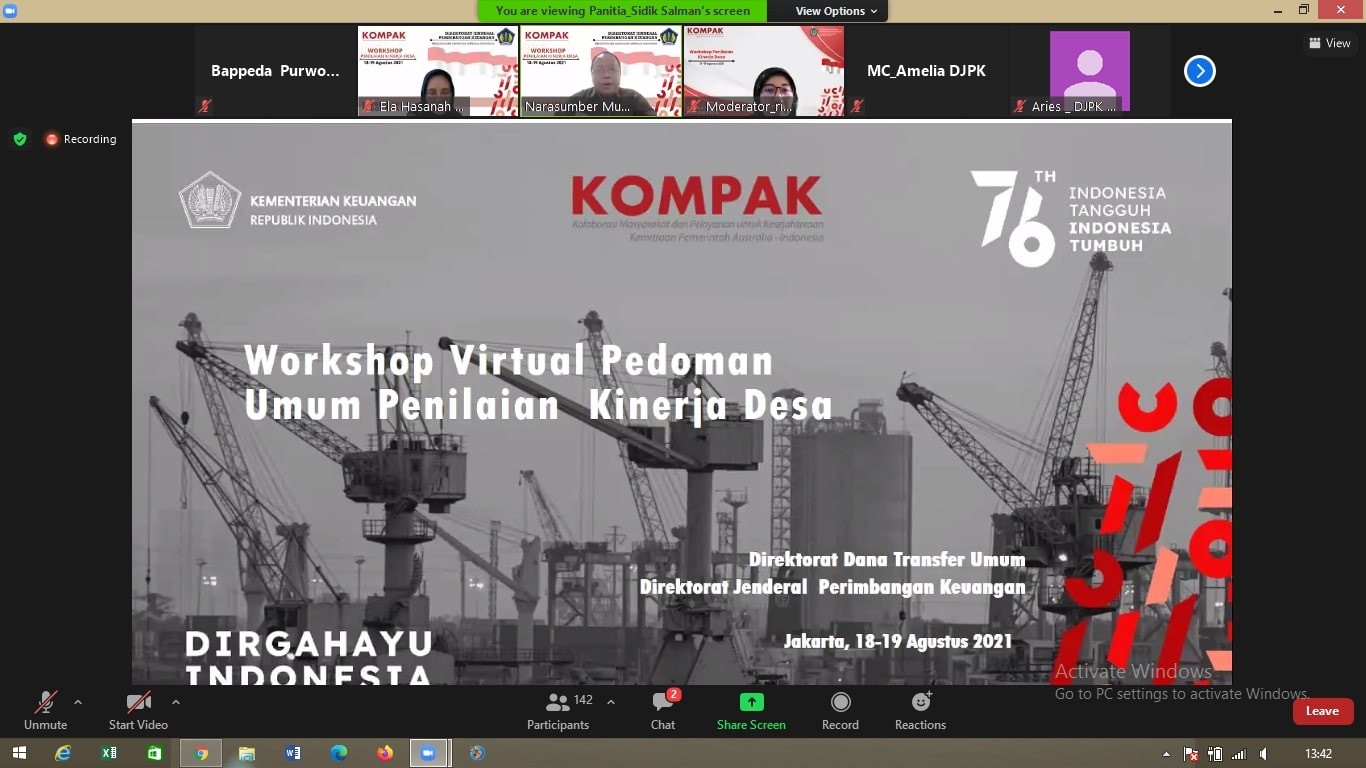Open the Action Center flag icon
The image size is (1366, 768).
coord(1190,754)
